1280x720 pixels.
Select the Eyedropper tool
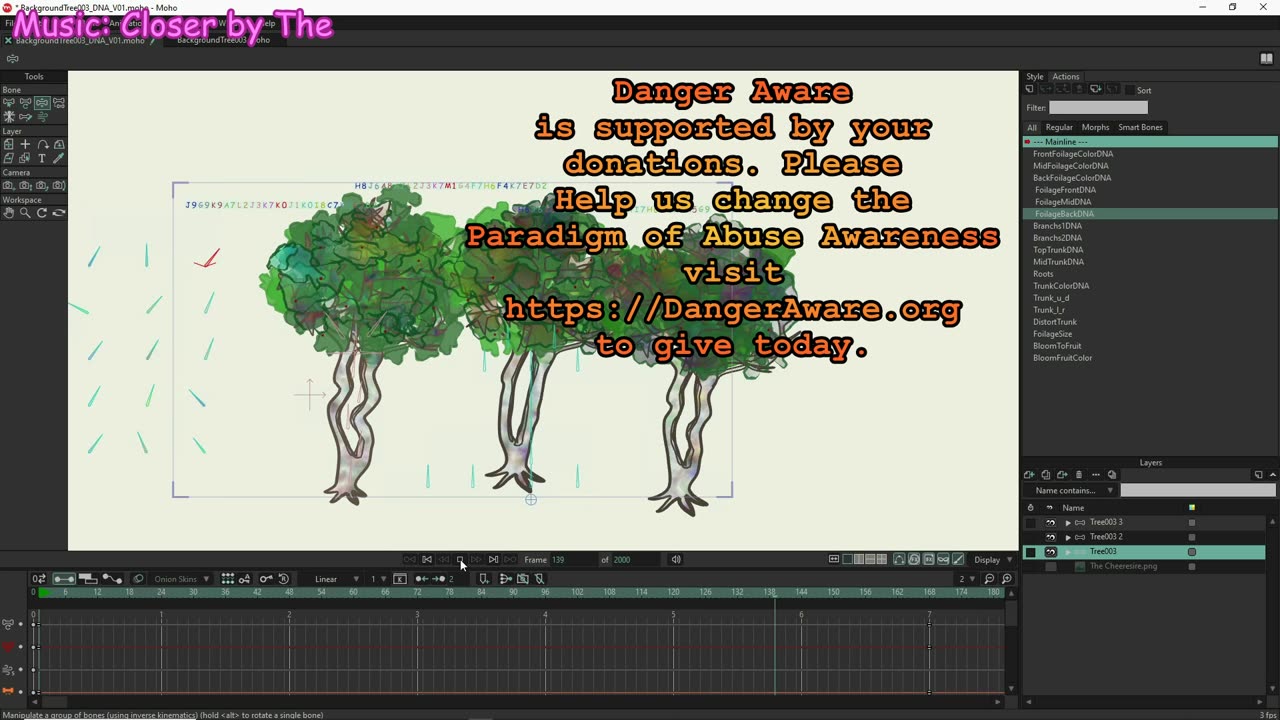[59, 158]
